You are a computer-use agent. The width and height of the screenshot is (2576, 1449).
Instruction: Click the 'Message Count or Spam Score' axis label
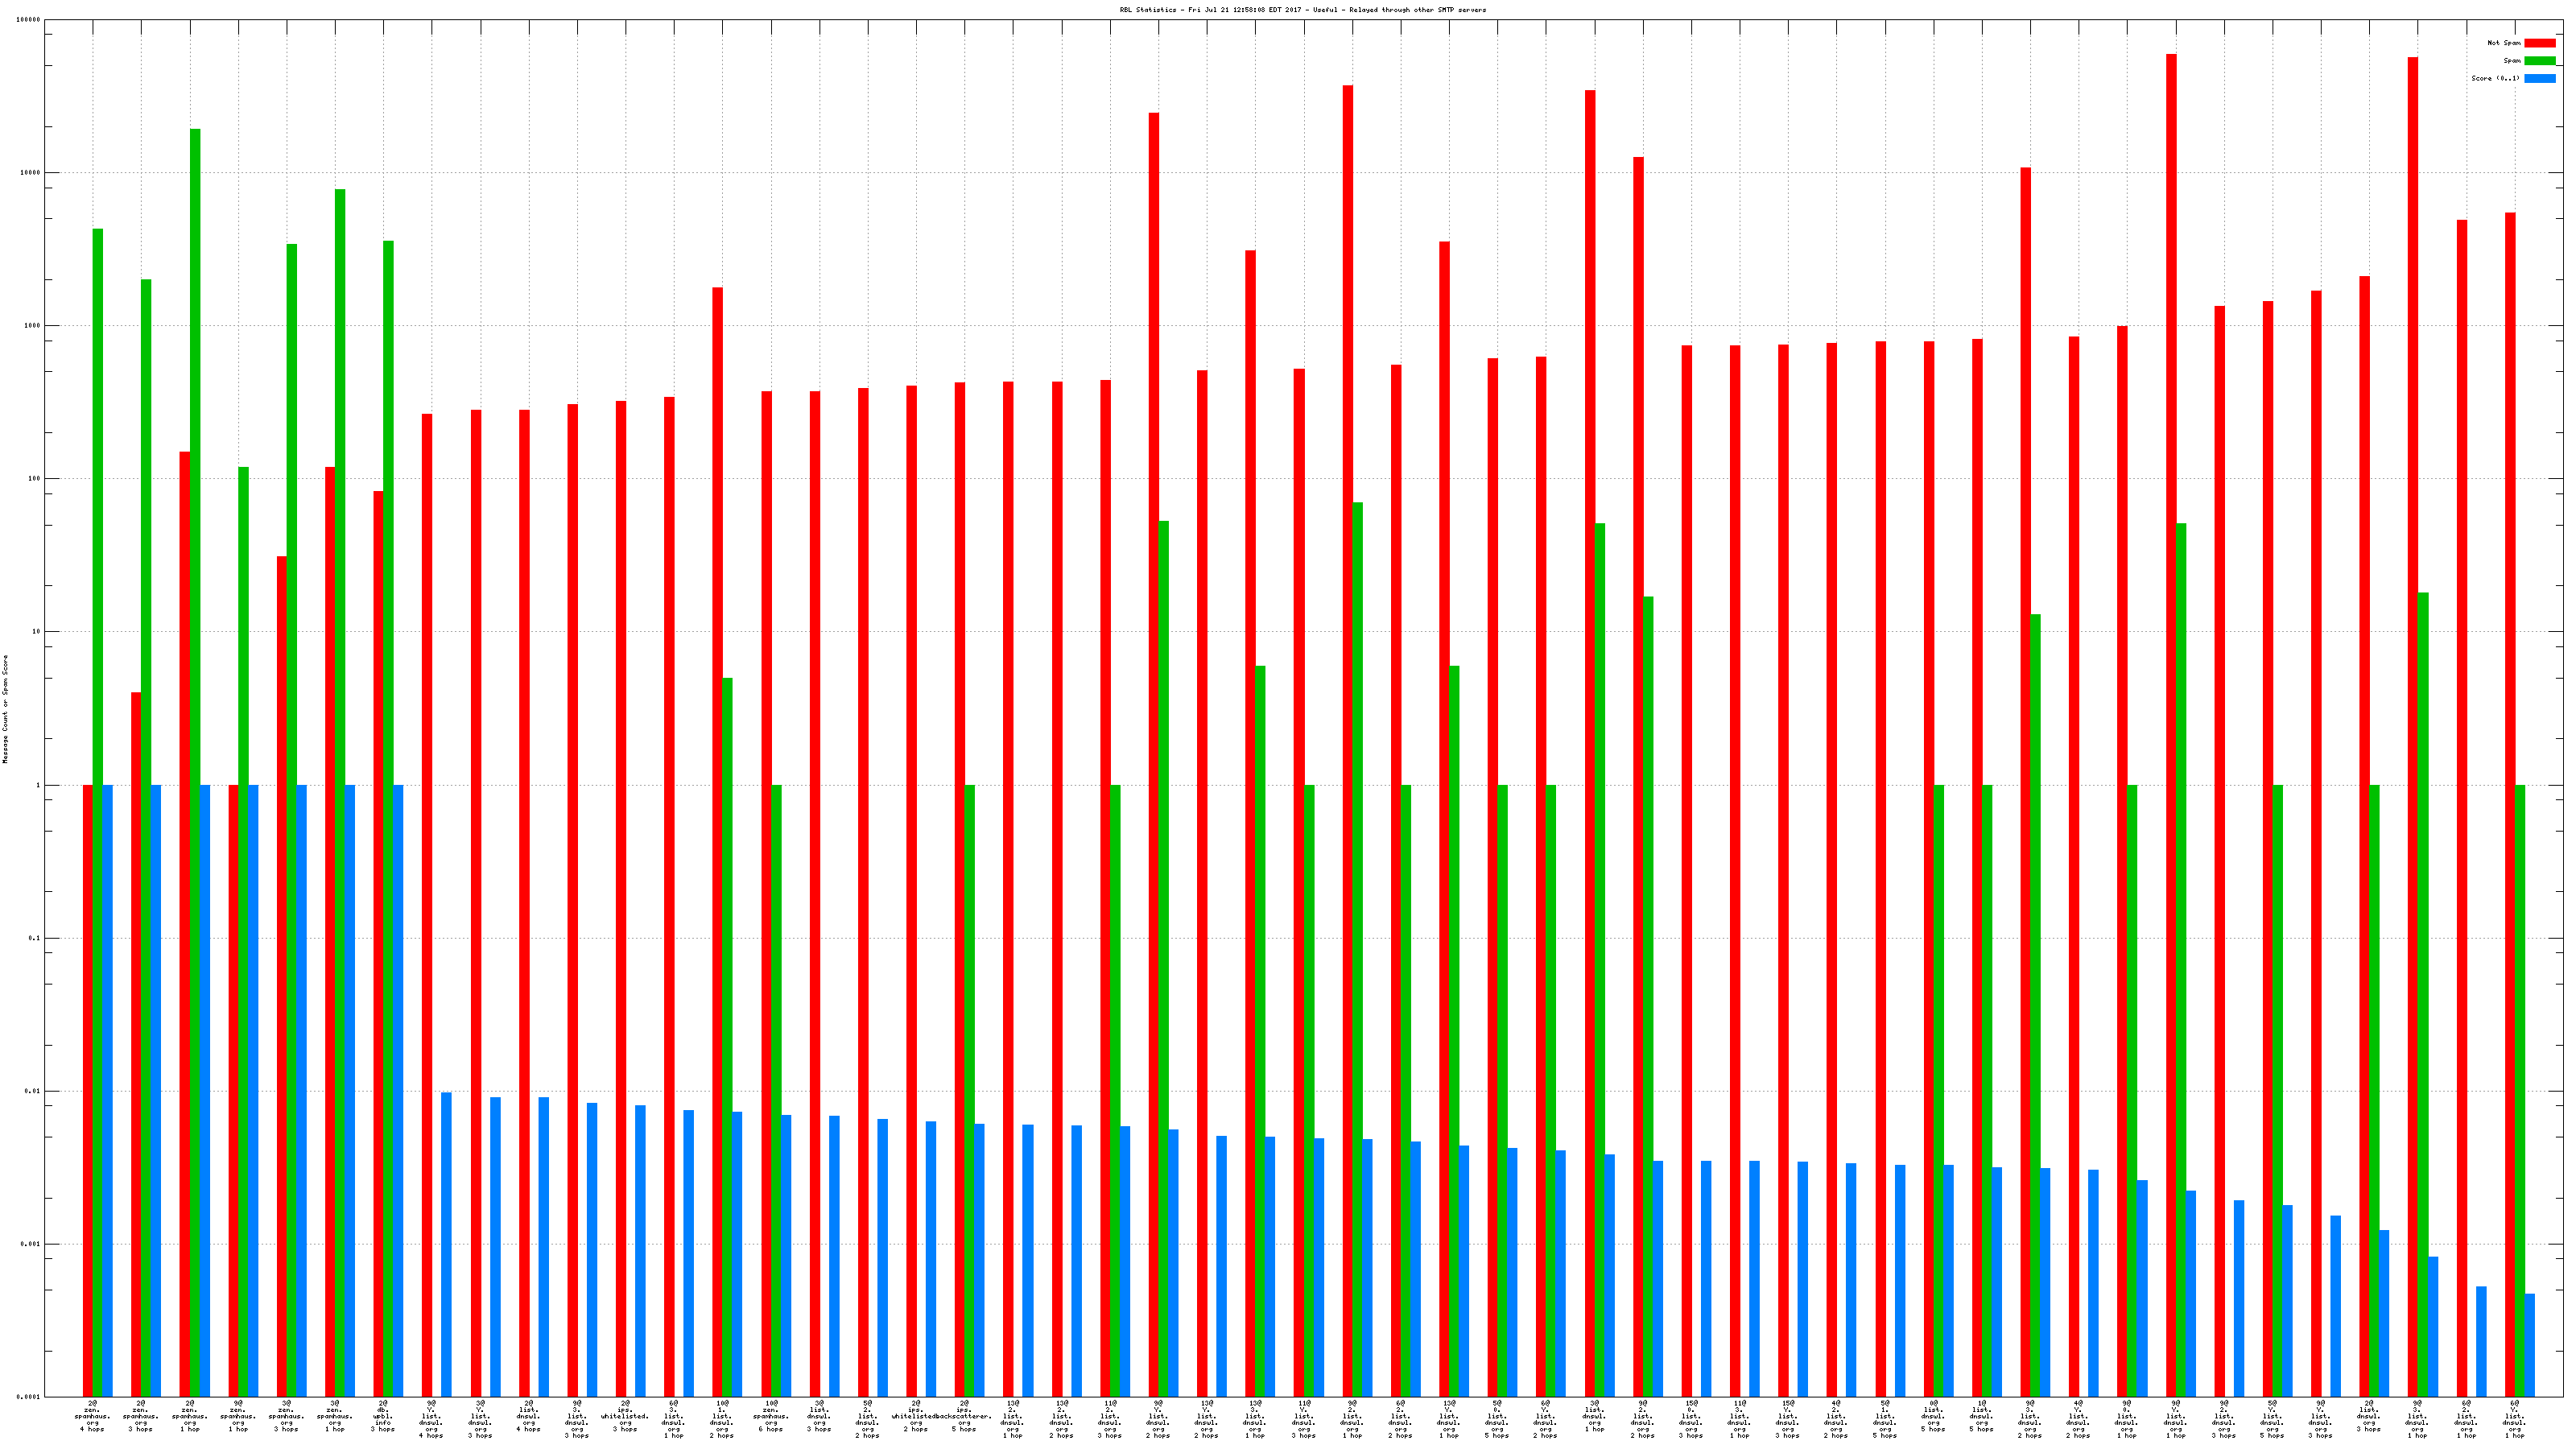click(x=5, y=709)
